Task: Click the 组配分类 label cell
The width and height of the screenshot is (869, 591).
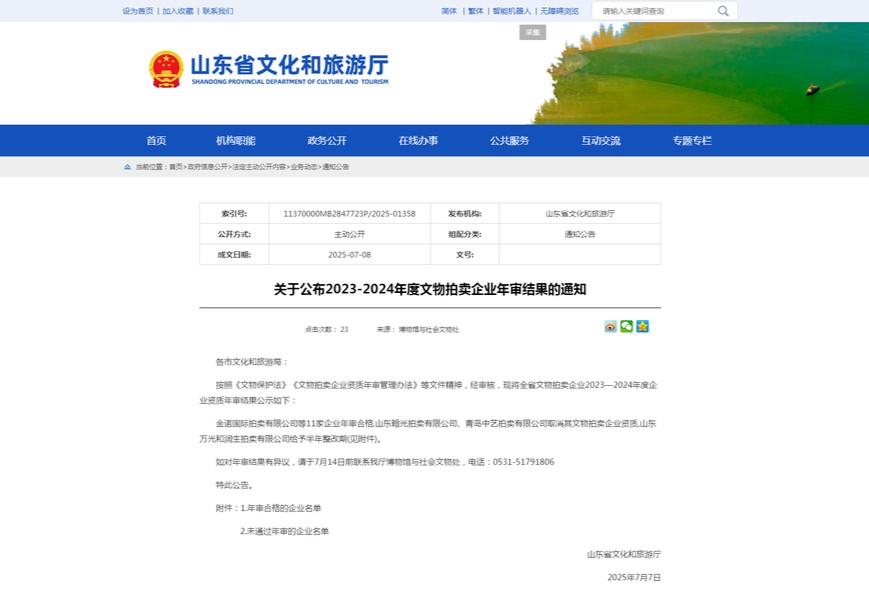Action: click(464, 235)
